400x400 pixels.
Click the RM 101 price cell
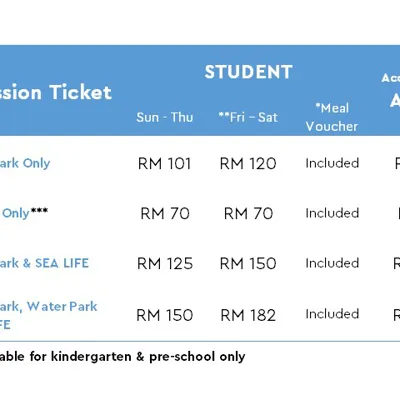165,164
